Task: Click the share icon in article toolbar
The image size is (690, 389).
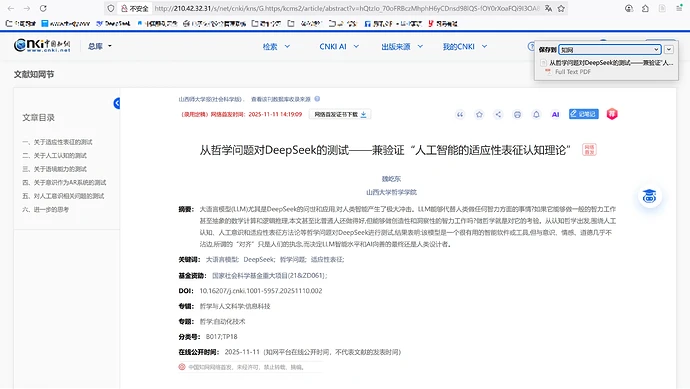Action: tap(498, 114)
